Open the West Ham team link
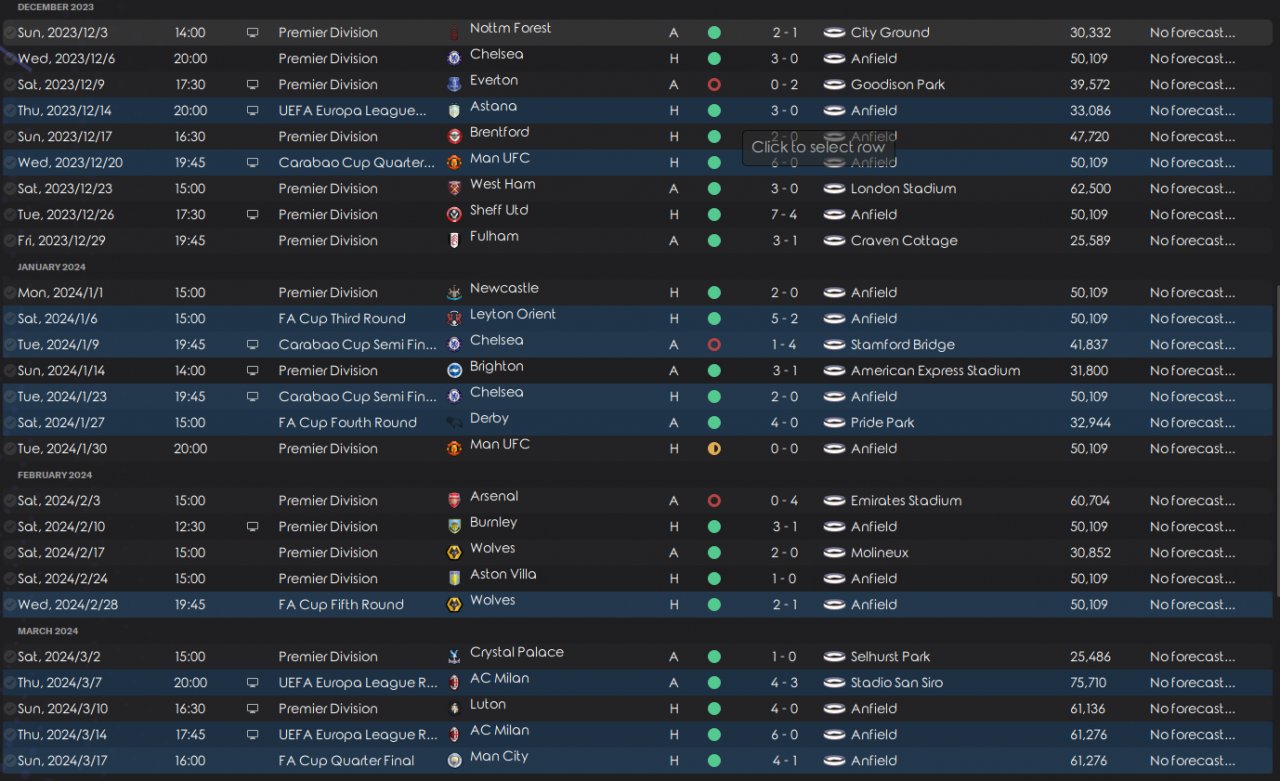This screenshot has height=781, width=1280. tap(502, 185)
